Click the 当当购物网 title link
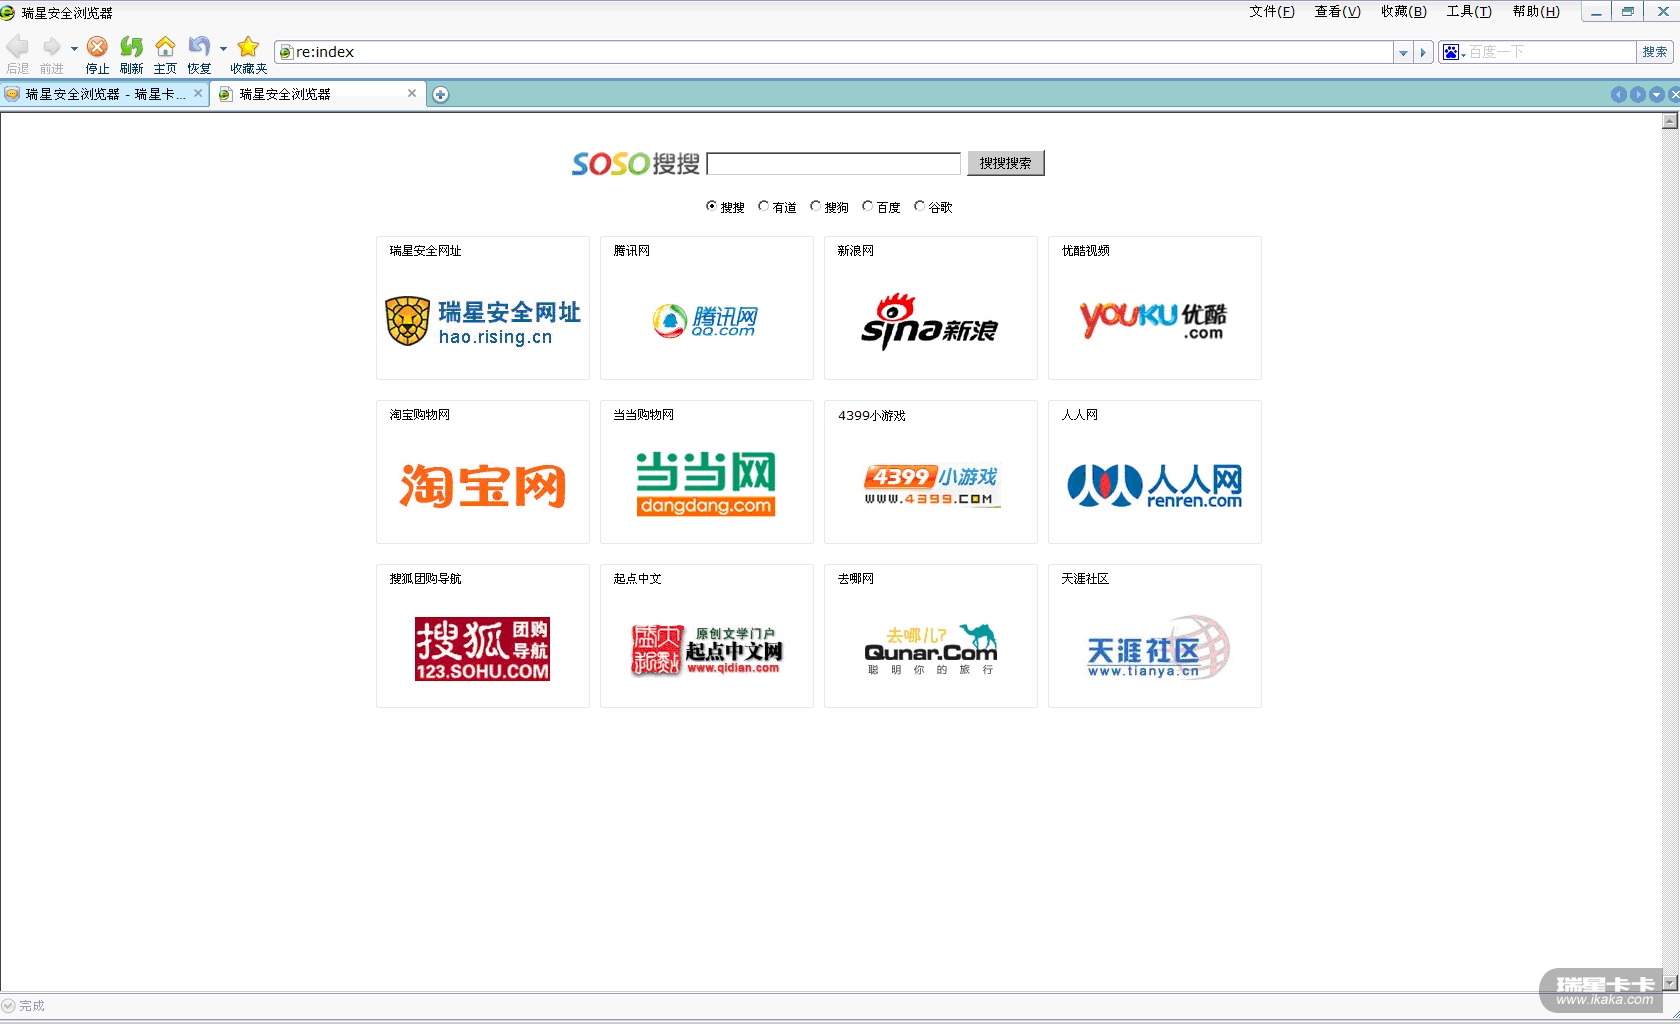This screenshot has height=1024, width=1680. (644, 415)
